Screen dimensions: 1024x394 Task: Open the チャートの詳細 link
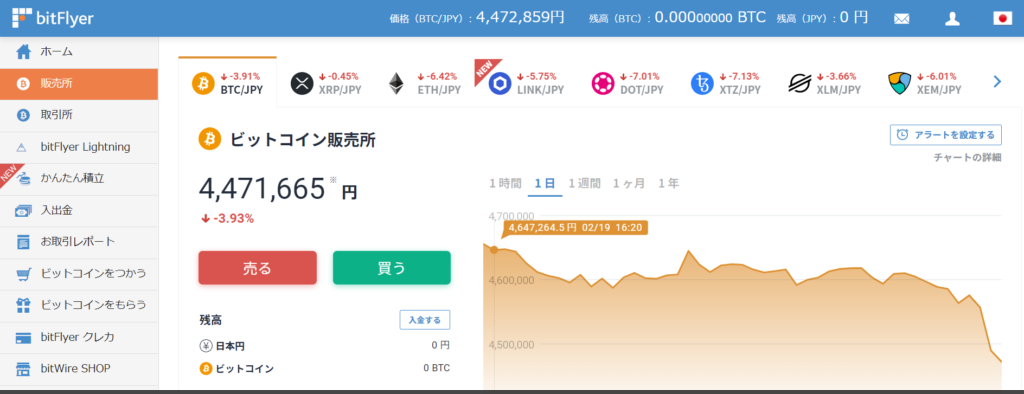(967, 157)
